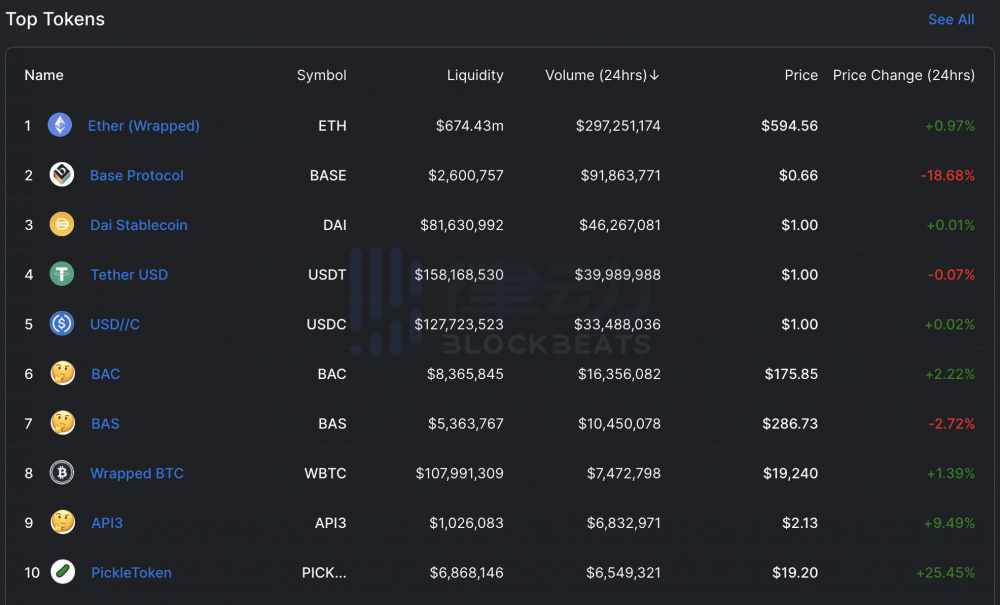Sort the list by Price column
Image resolution: width=1000 pixels, height=605 pixels.
click(x=801, y=75)
